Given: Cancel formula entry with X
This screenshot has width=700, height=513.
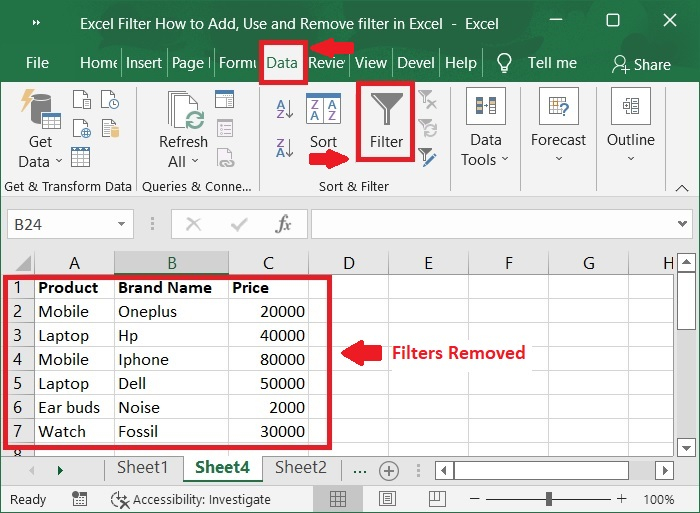Looking at the screenshot, I should 193,224.
